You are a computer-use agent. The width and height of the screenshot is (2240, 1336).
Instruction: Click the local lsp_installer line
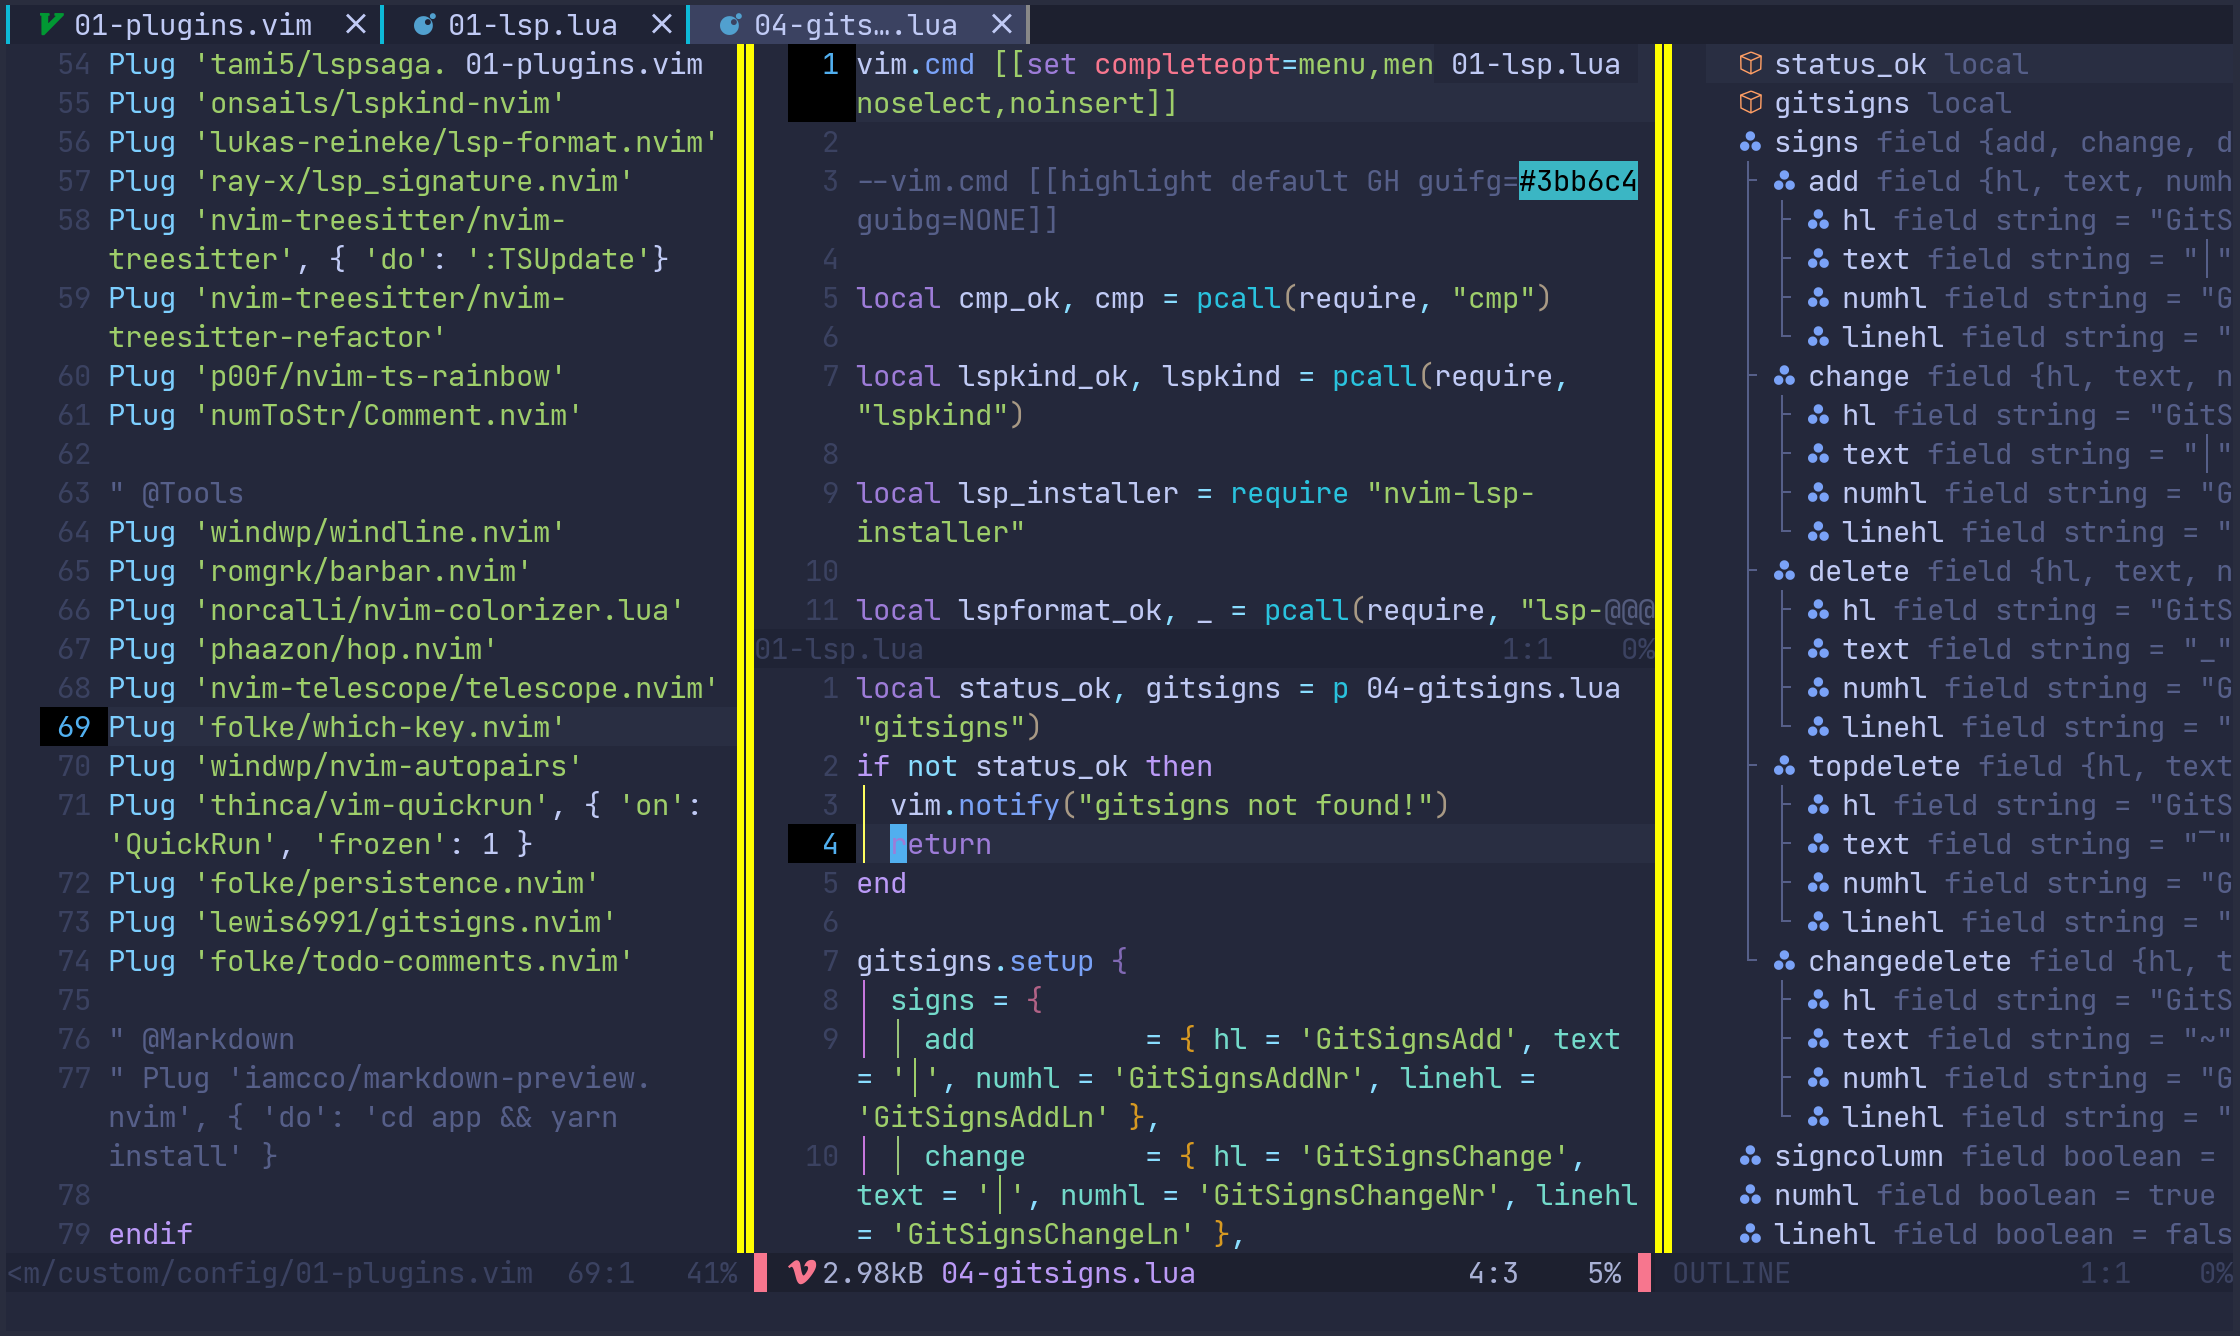click(1195, 512)
